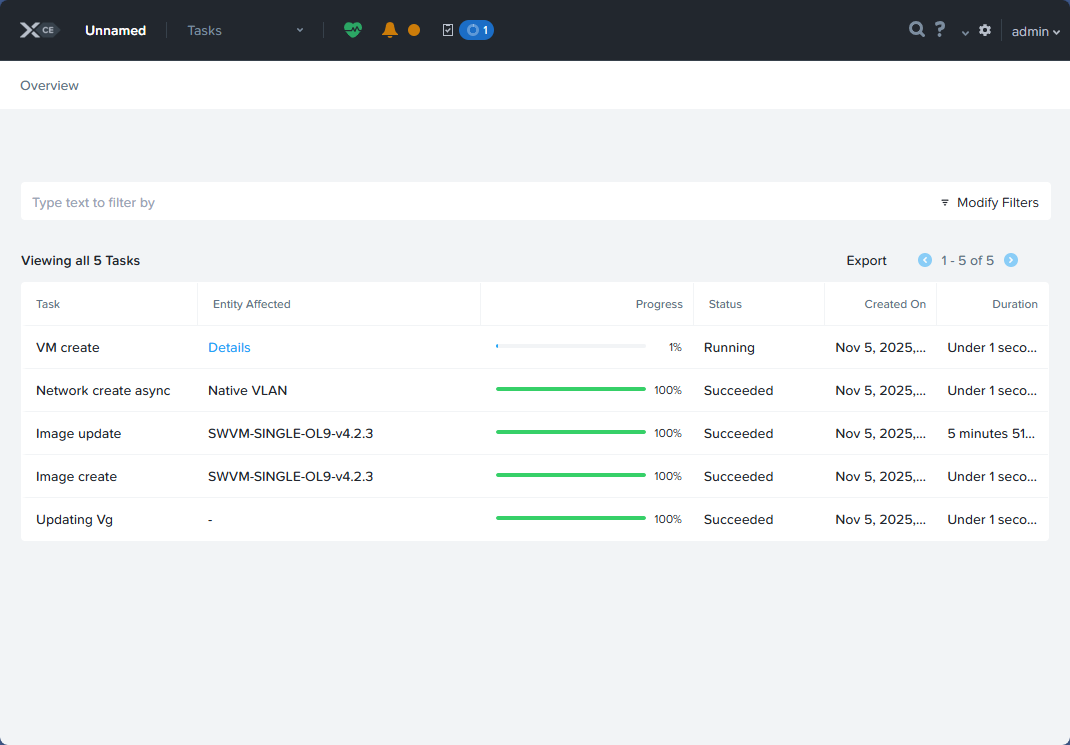This screenshot has width=1070, height=745.
Task: Select the Overview menu item
Action: (x=49, y=85)
